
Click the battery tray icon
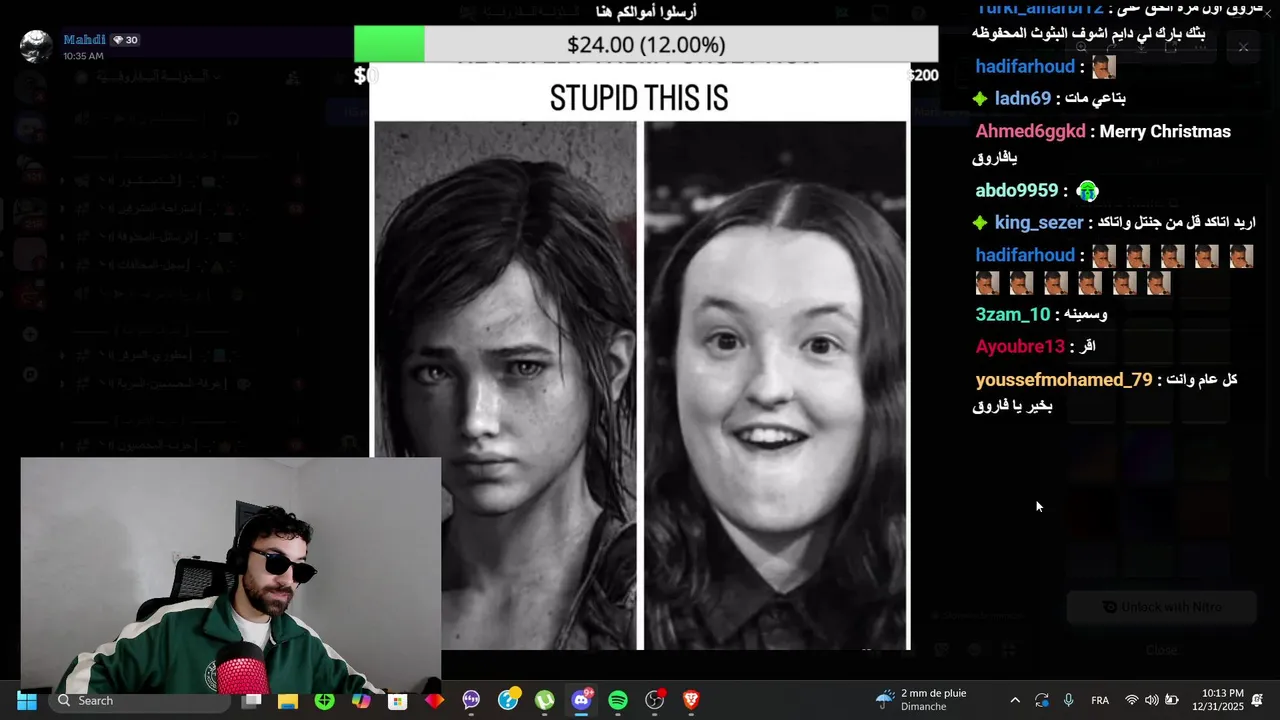1172,701
